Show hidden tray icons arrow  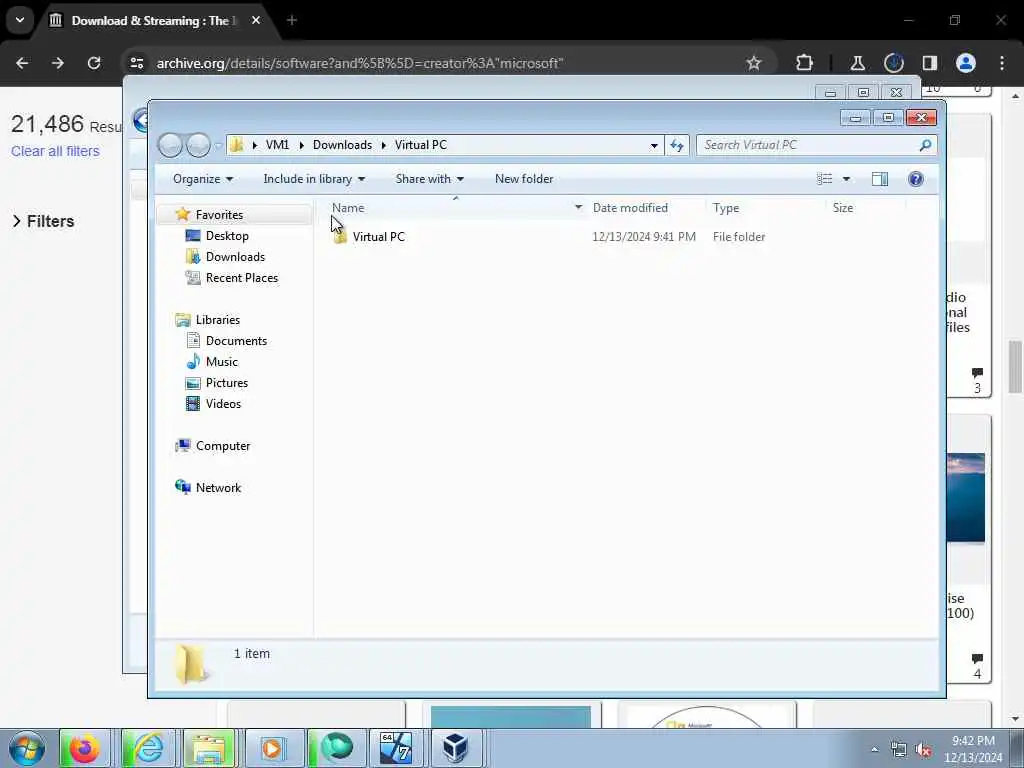[874, 750]
